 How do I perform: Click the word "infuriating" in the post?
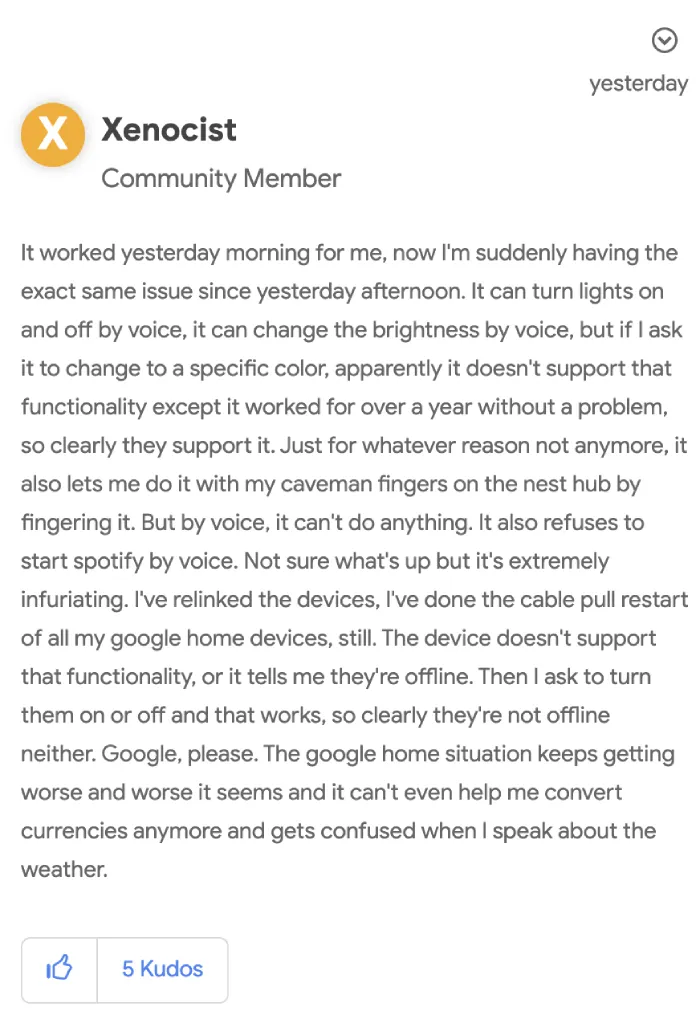(x=73, y=599)
